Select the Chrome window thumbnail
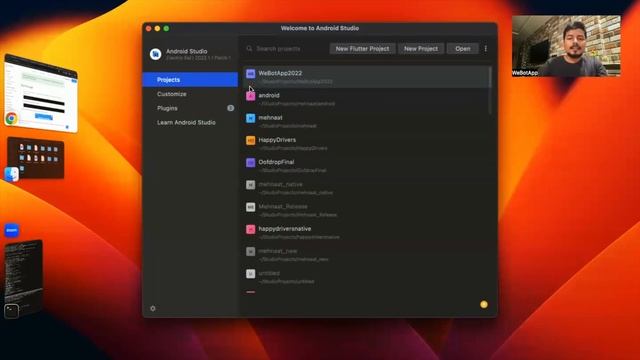Image resolution: width=640 pixels, height=360 pixels. click(41, 92)
